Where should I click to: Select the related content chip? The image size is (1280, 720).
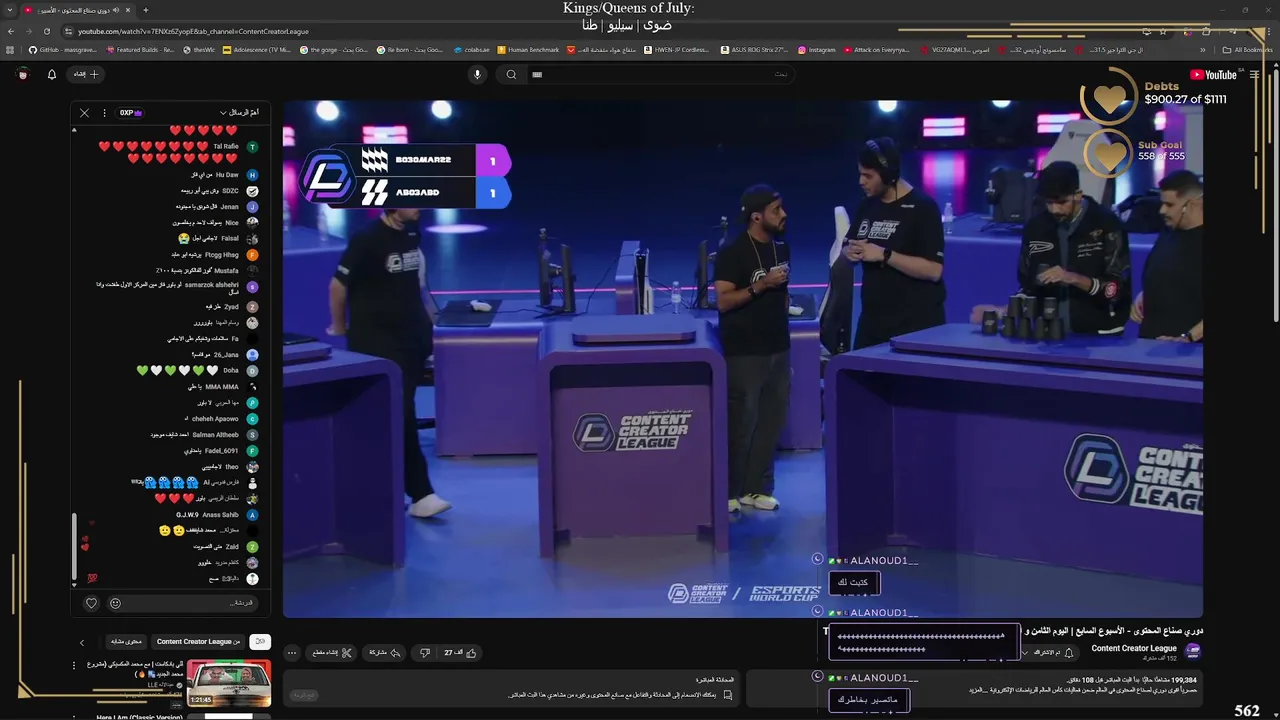(x=125, y=642)
